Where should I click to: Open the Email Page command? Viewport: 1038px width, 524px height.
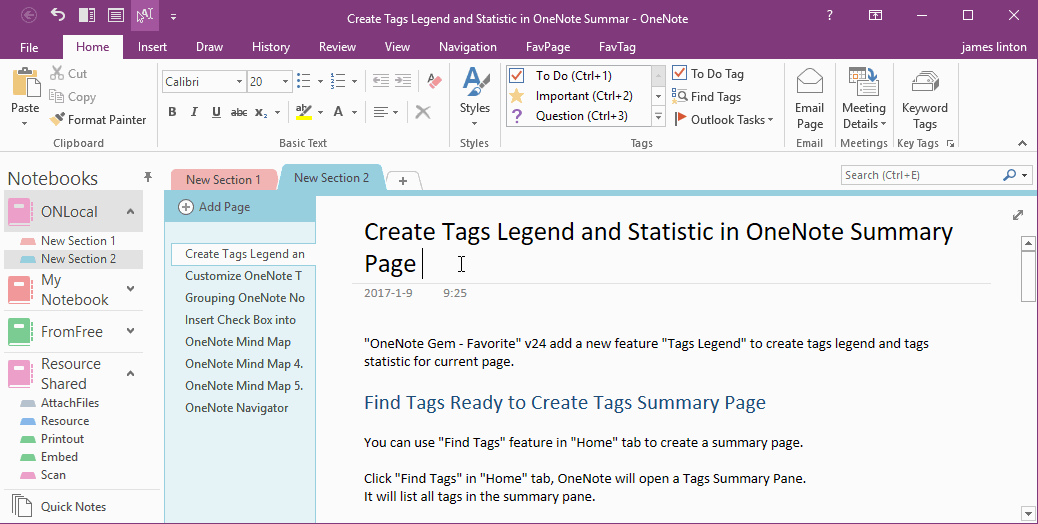tap(809, 100)
